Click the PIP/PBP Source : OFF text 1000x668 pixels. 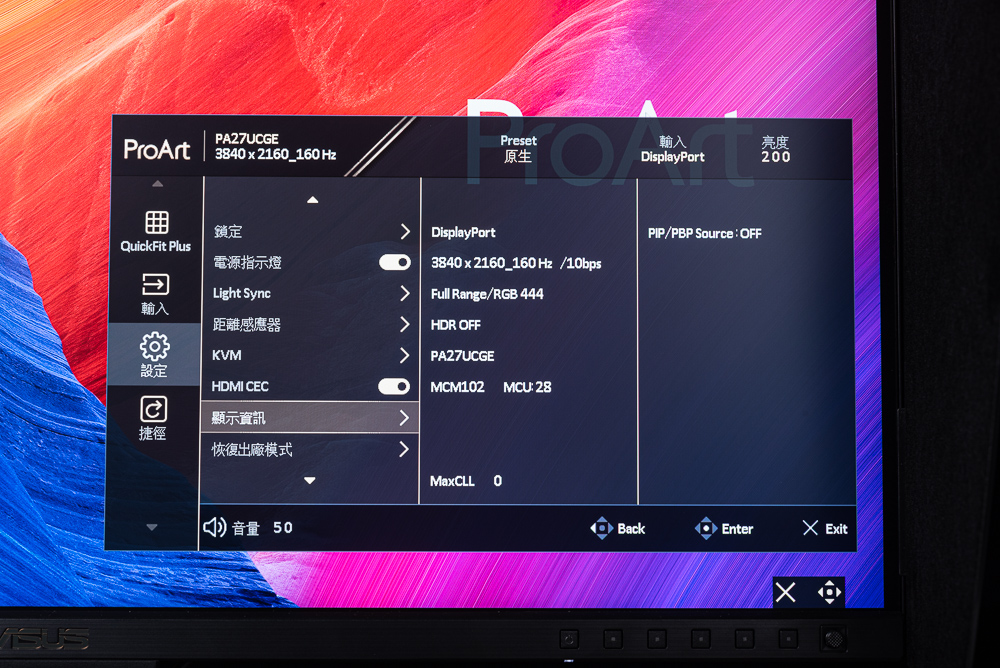[705, 234]
